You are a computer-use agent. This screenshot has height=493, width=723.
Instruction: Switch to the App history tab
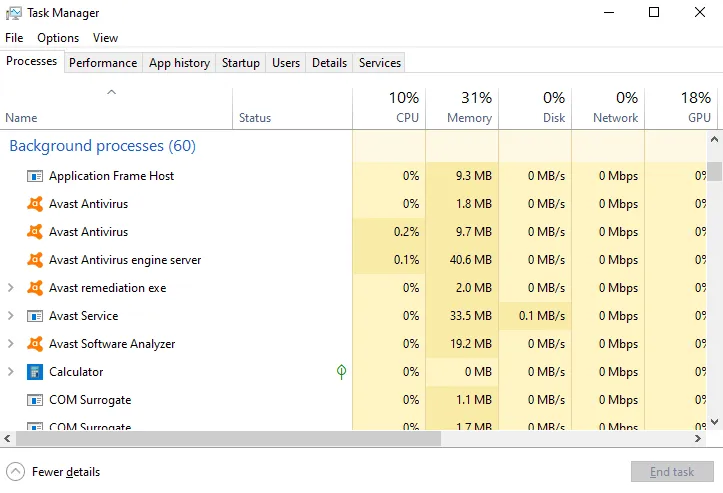(x=179, y=63)
